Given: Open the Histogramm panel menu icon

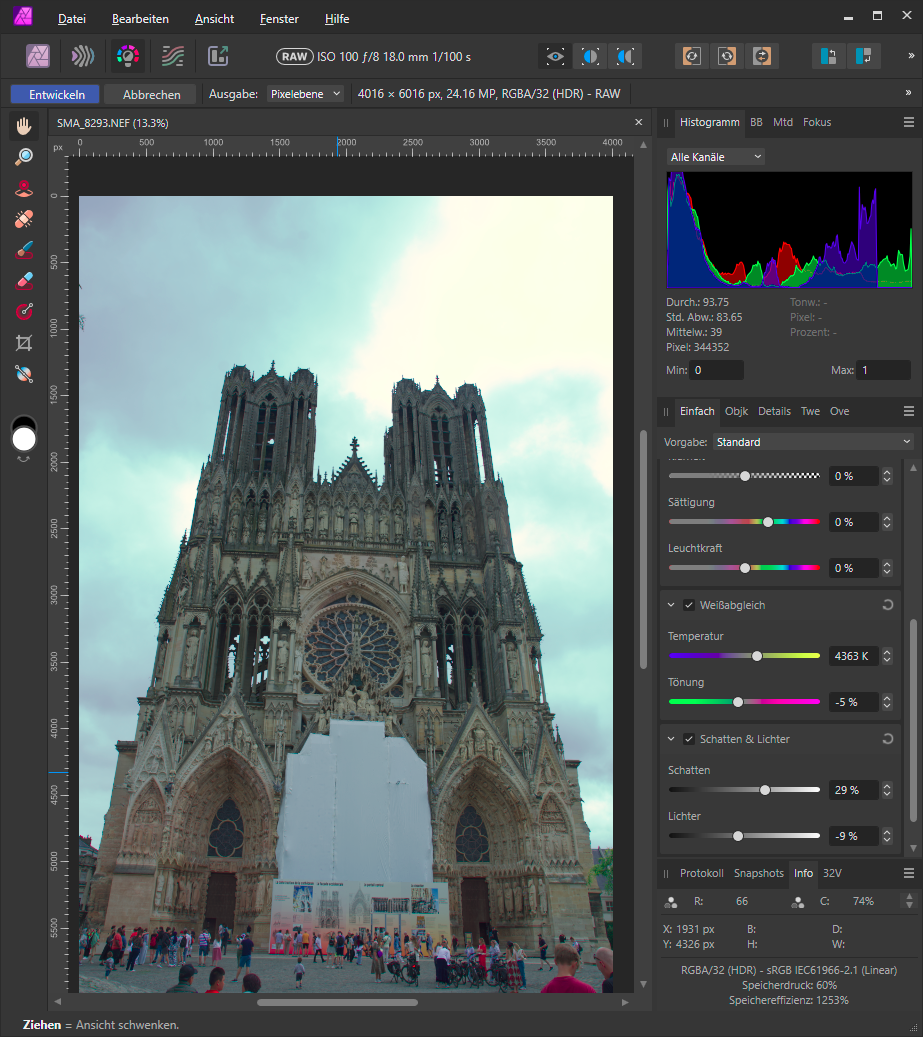Looking at the screenshot, I should pyautogui.click(x=908, y=122).
